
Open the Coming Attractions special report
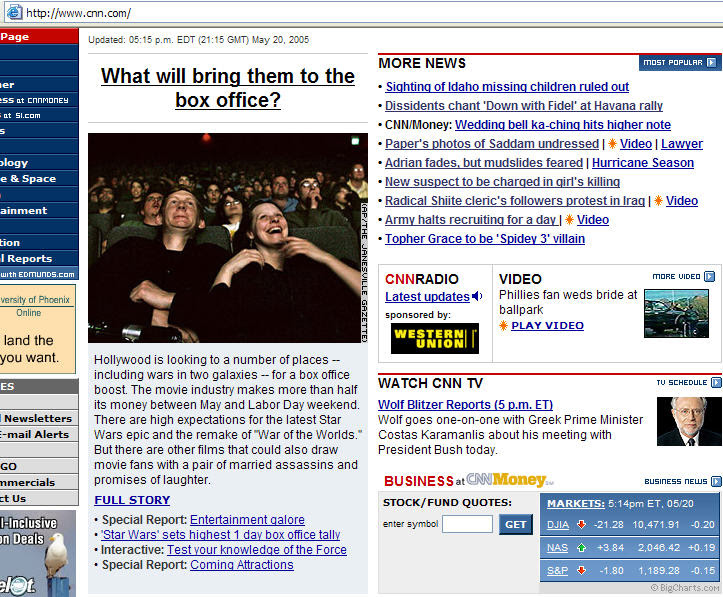[x=242, y=565]
